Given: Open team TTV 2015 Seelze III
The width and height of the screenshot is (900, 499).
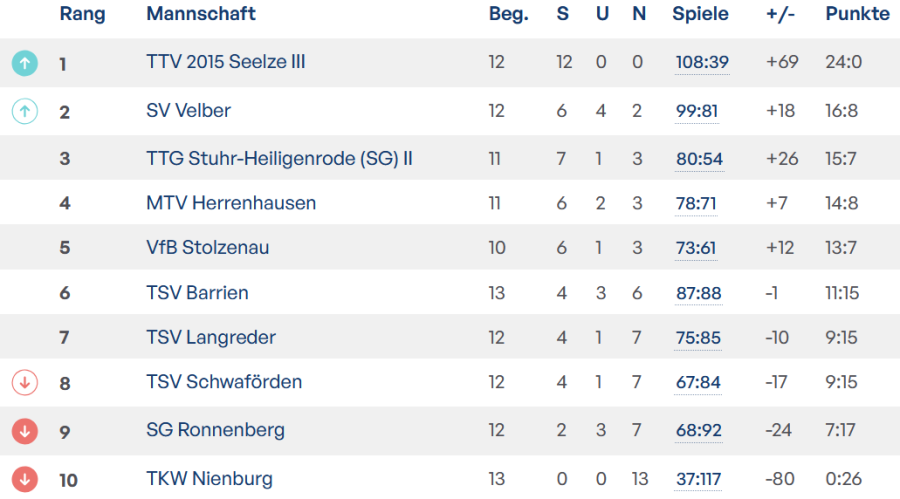Looking at the screenshot, I should pos(225,62).
